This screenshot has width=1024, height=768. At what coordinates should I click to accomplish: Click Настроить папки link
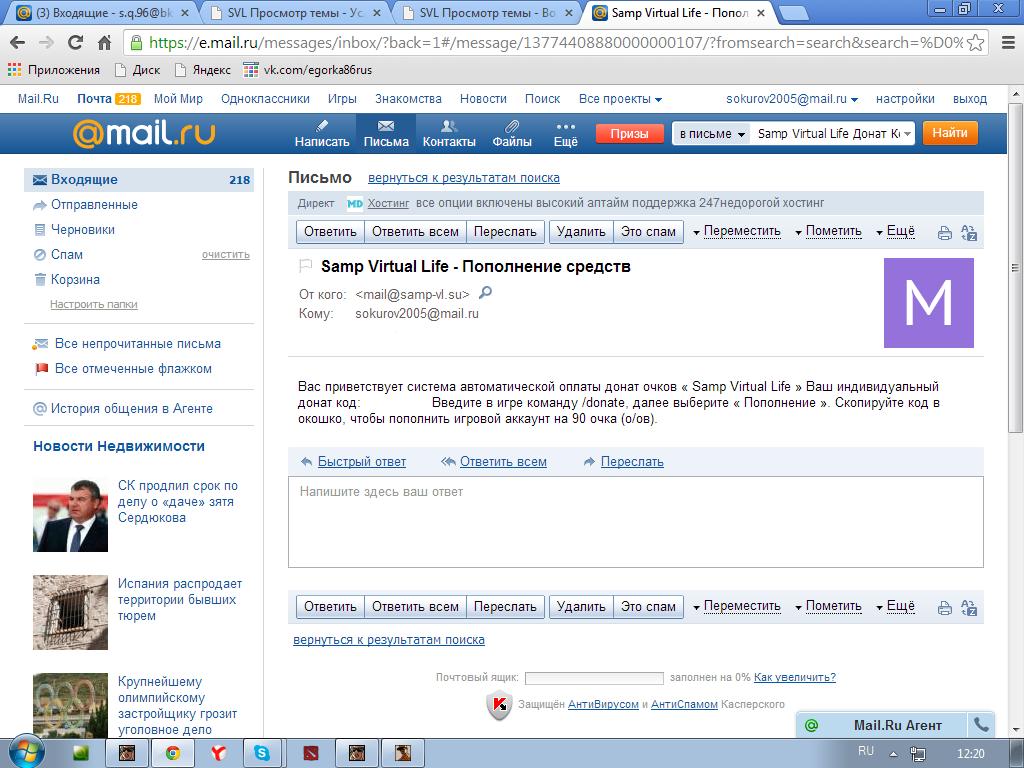coord(94,304)
